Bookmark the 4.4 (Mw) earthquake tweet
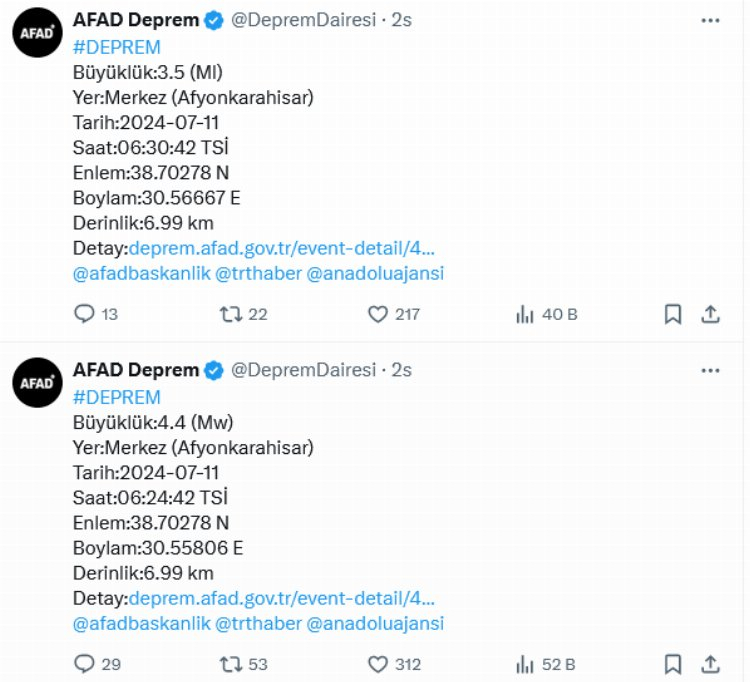This screenshot has width=750, height=682. (673, 664)
